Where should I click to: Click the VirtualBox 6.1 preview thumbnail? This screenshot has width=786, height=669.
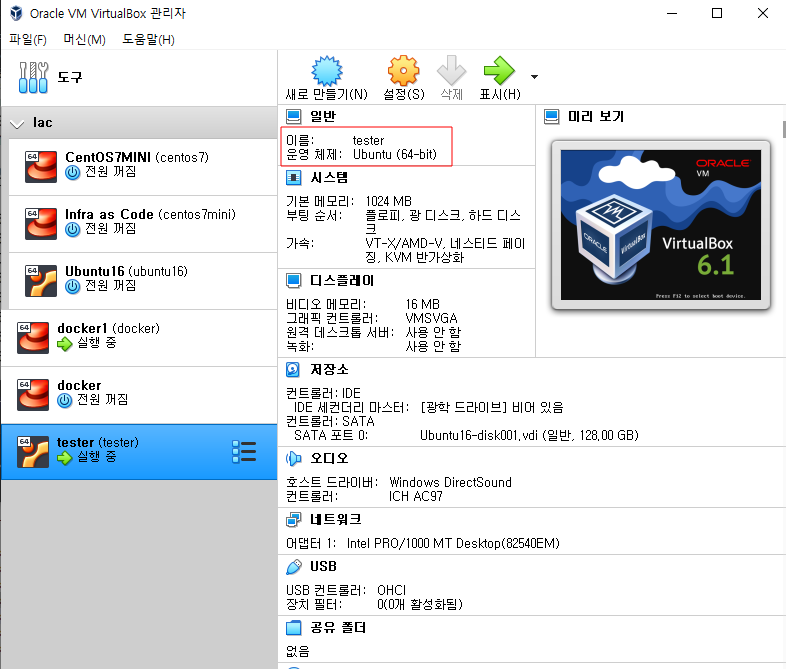(661, 226)
